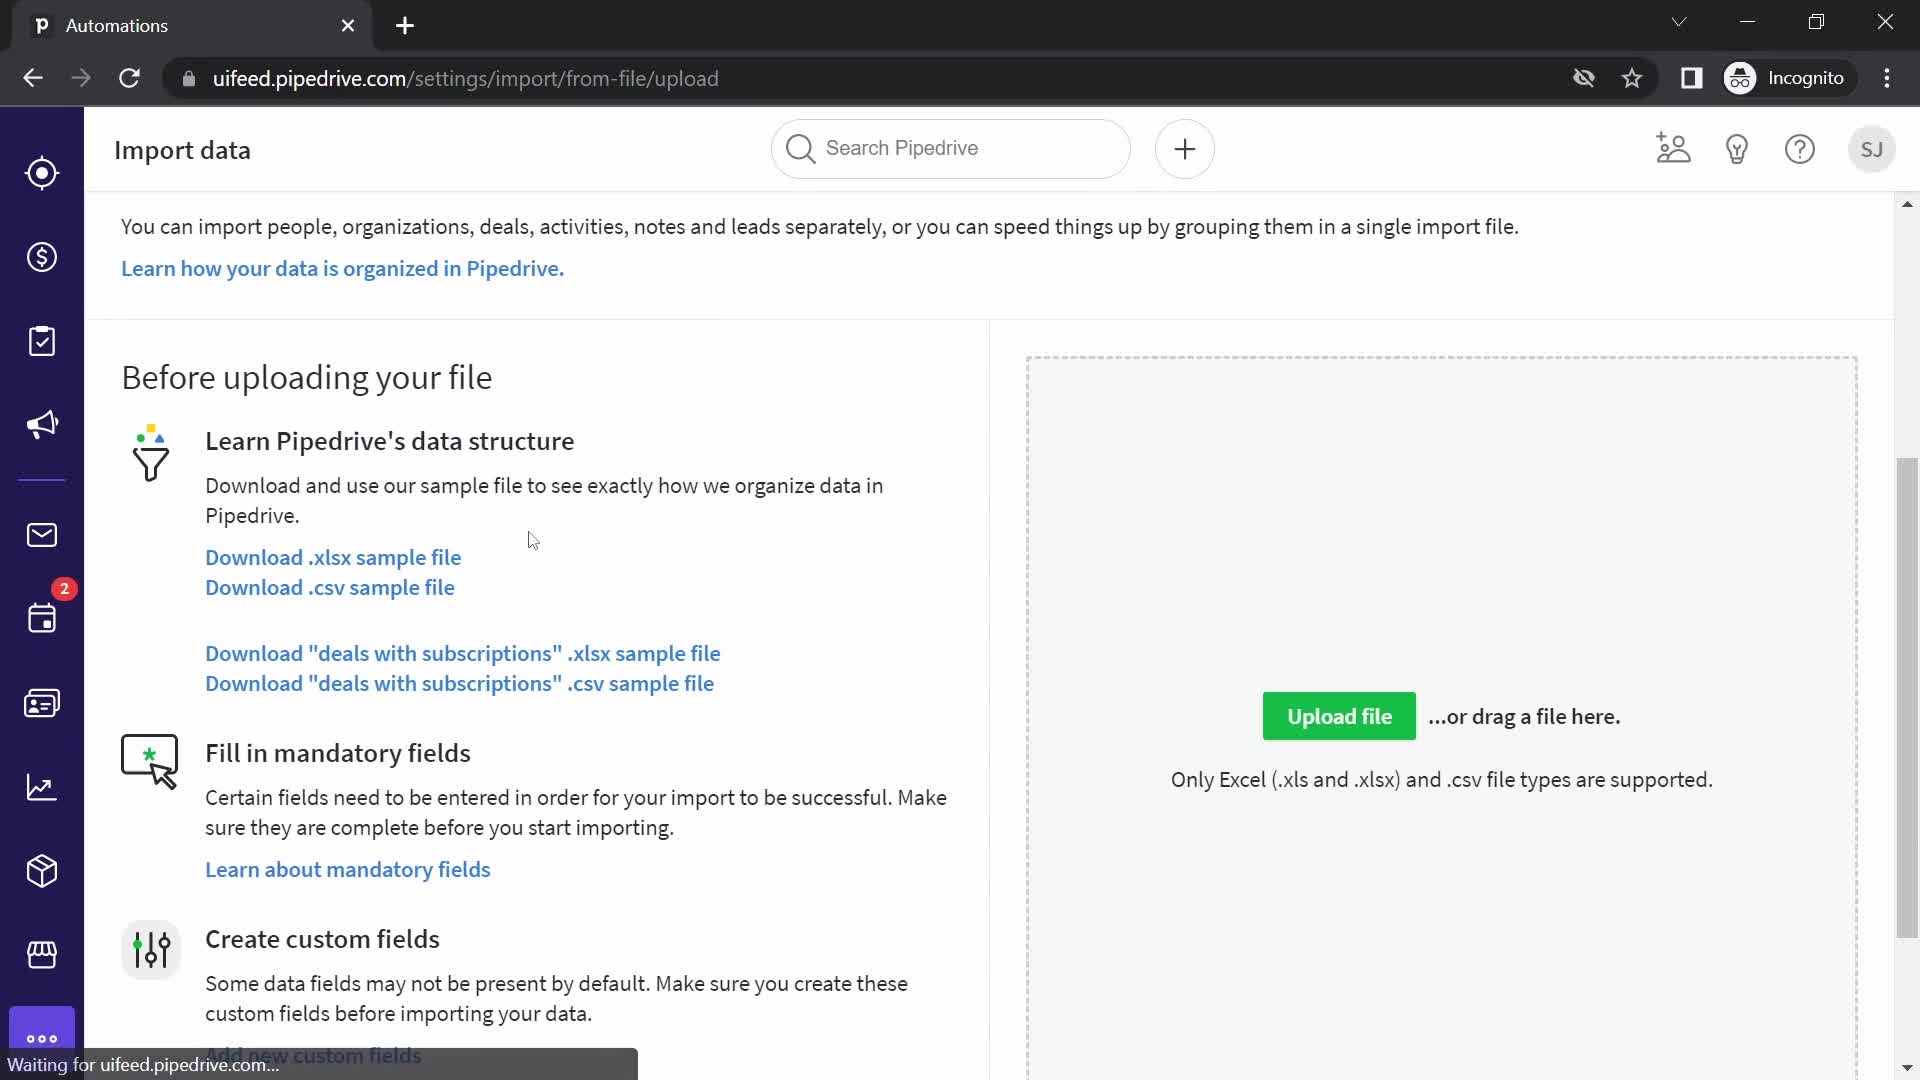Open the Sales Assistant lightbulb icon
1920x1080 pixels.
pyautogui.click(x=1737, y=149)
